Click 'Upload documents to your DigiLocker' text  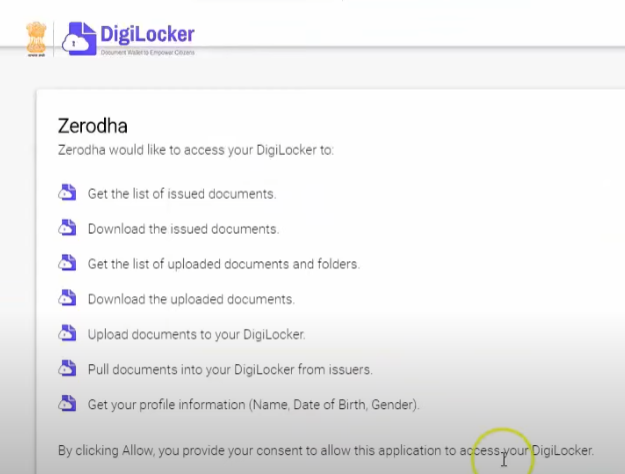pyautogui.click(x=196, y=334)
